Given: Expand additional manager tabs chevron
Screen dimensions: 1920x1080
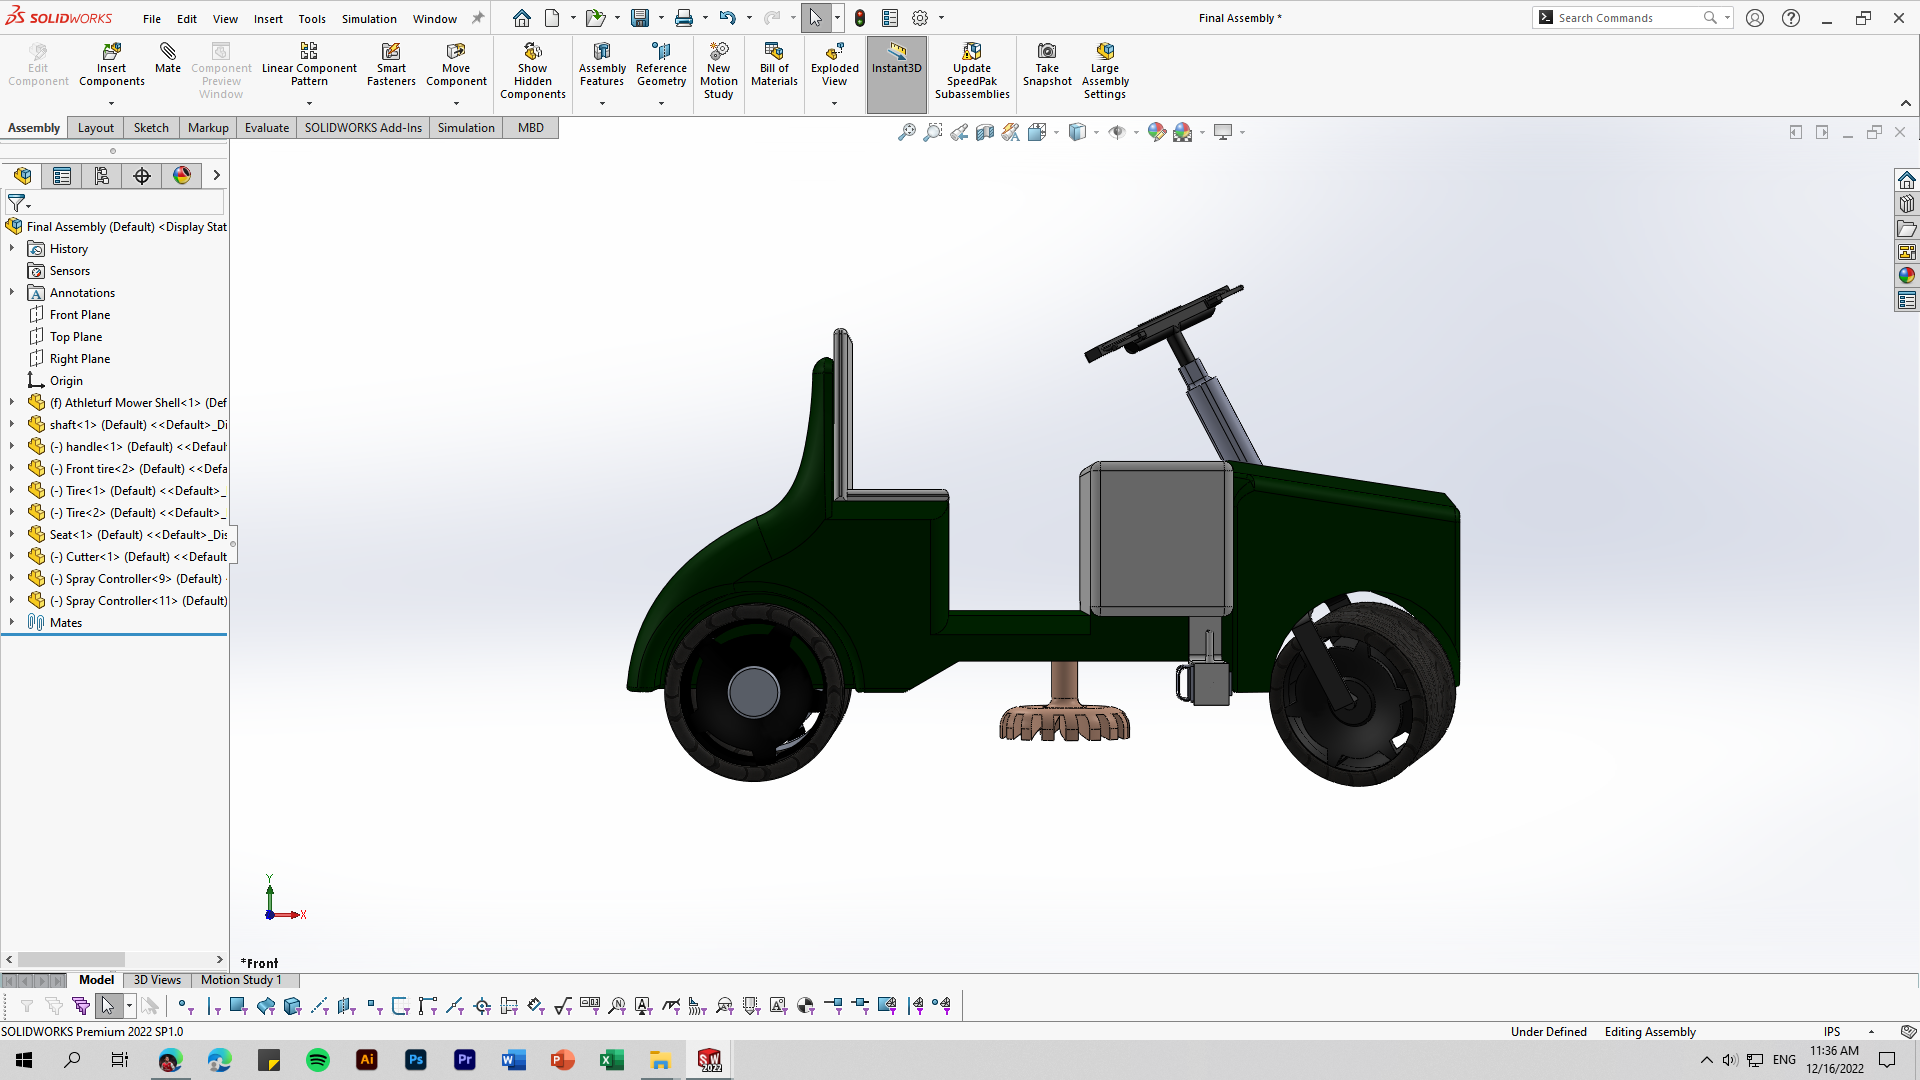Looking at the screenshot, I should [216, 176].
